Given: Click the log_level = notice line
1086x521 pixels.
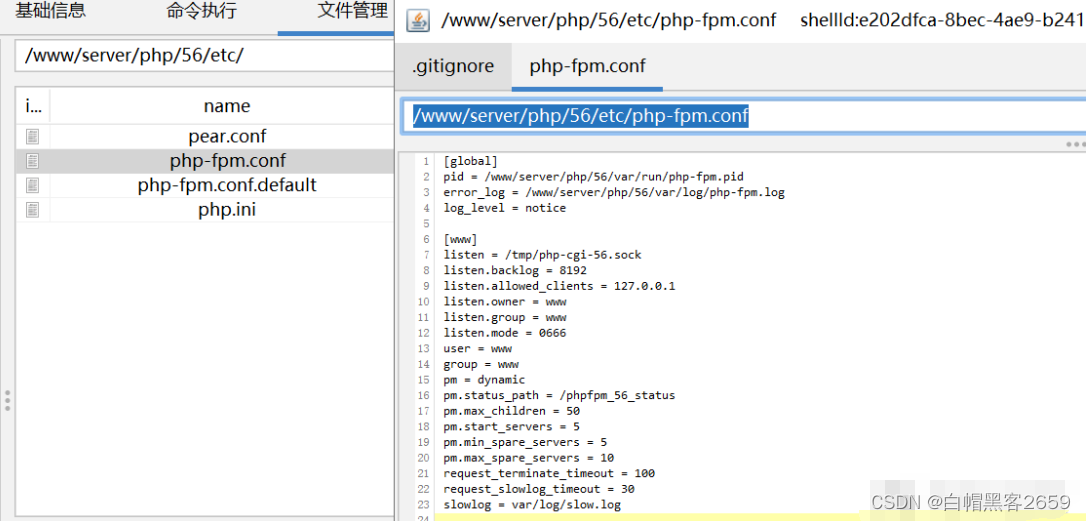Looking at the screenshot, I should tap(504, 208).
